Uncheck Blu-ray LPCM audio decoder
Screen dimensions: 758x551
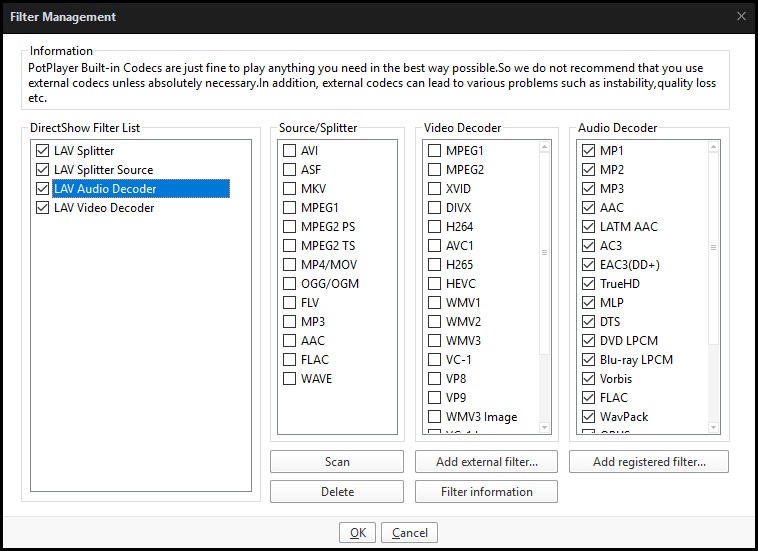[588, 360]
